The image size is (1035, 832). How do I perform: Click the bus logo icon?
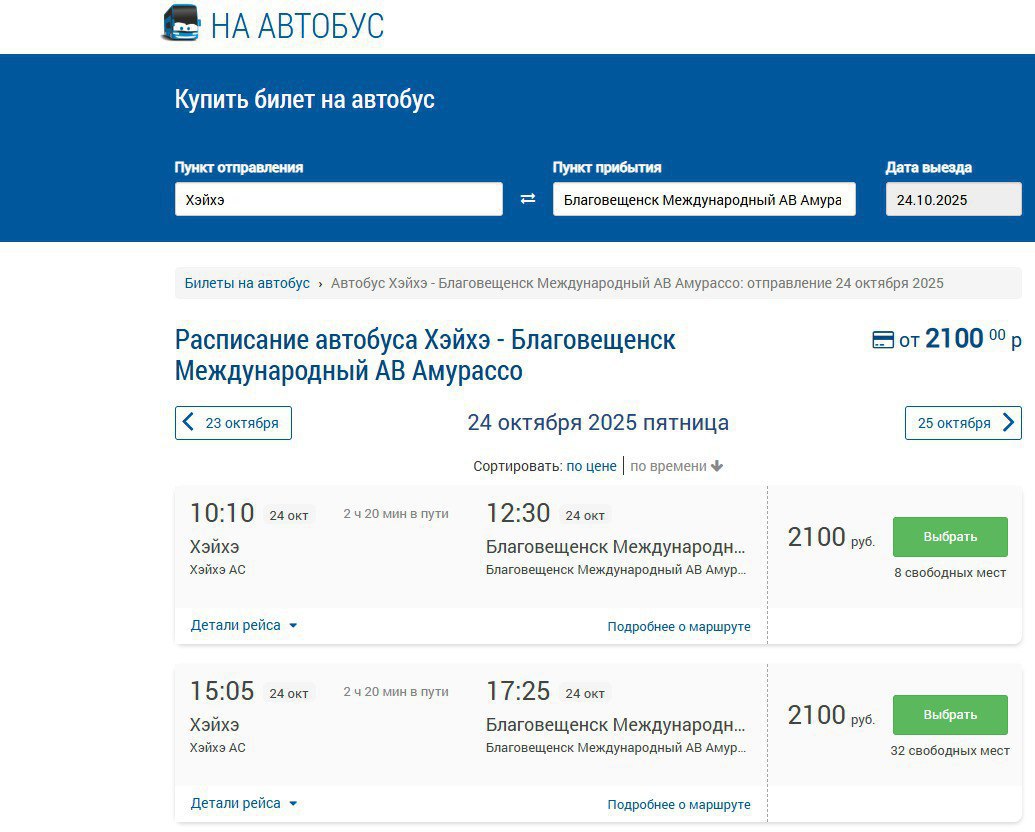[x=181, y=23]
